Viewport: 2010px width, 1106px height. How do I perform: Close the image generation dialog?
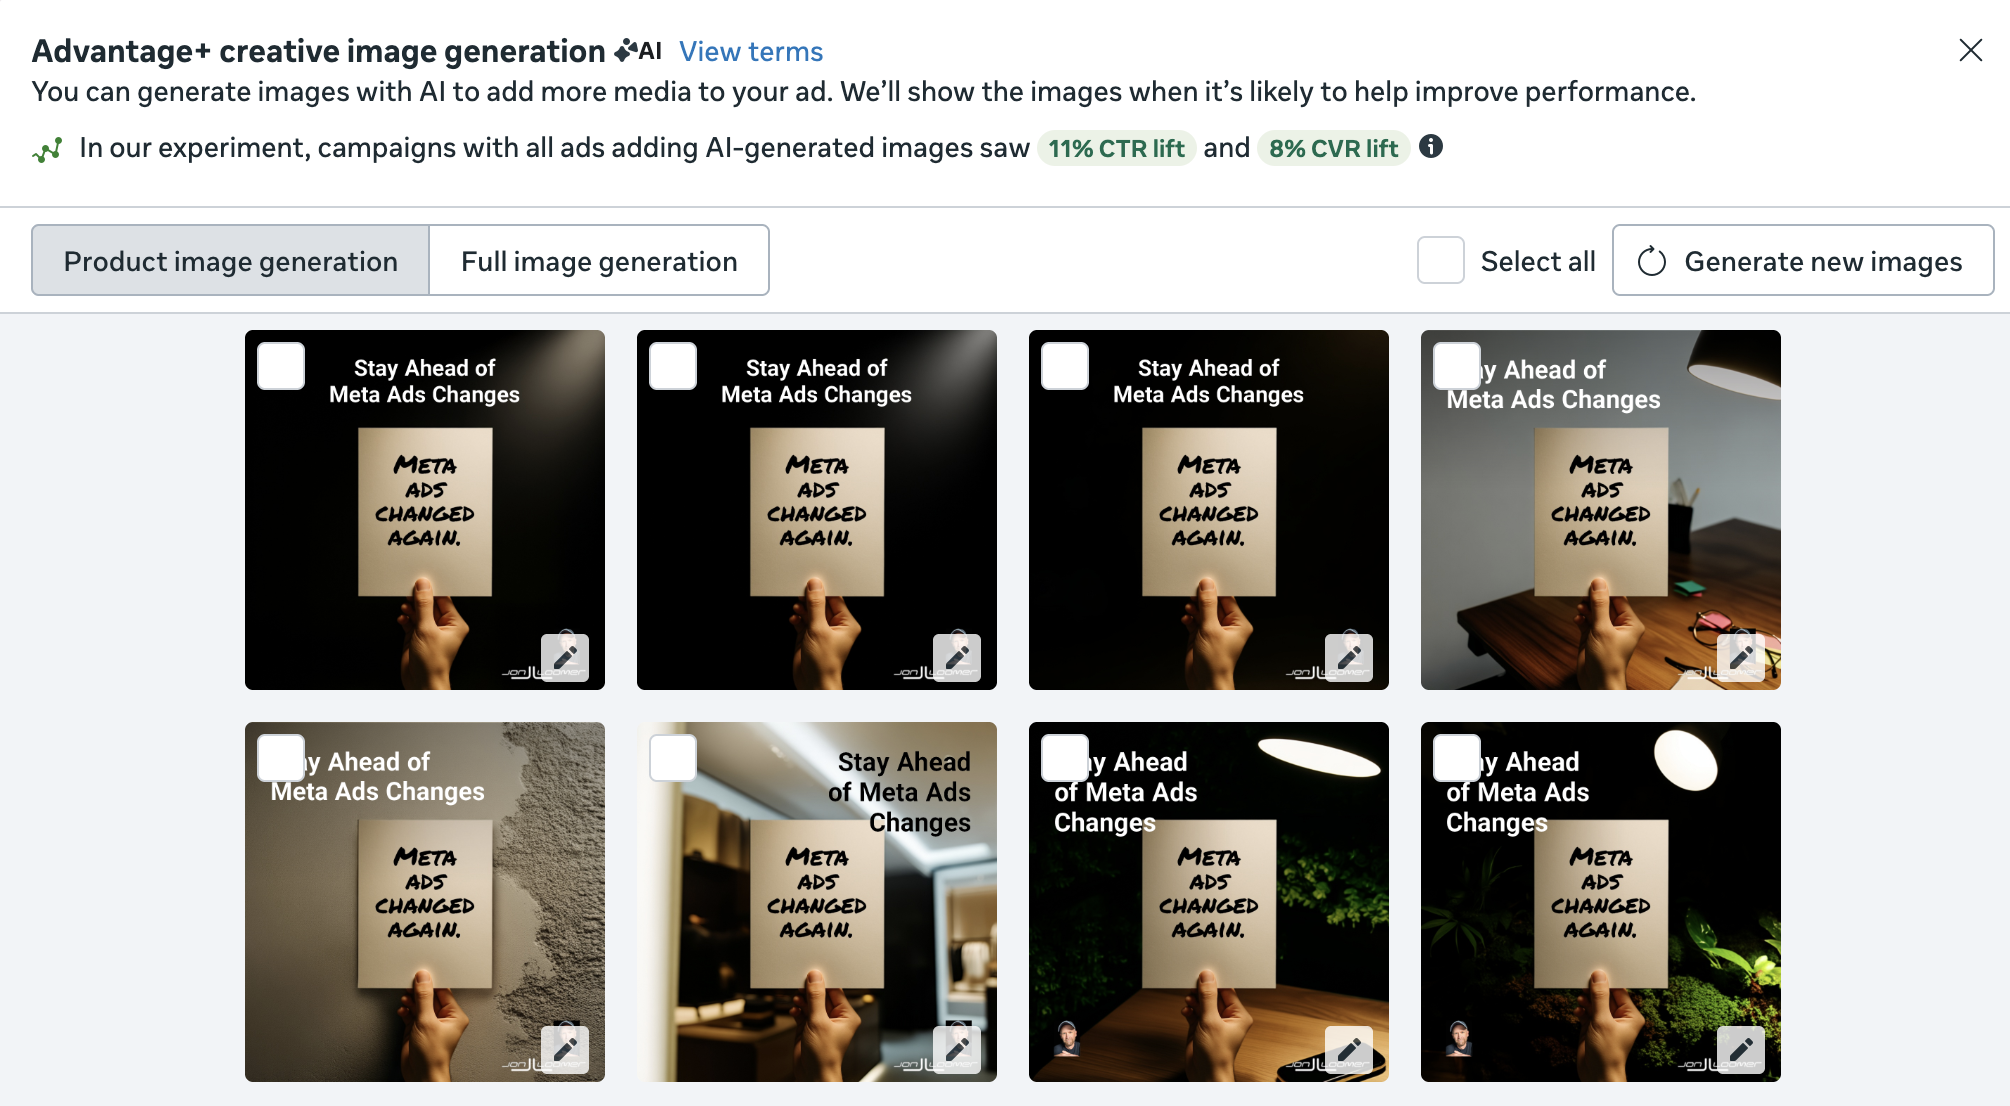(x=1970, y=50)
